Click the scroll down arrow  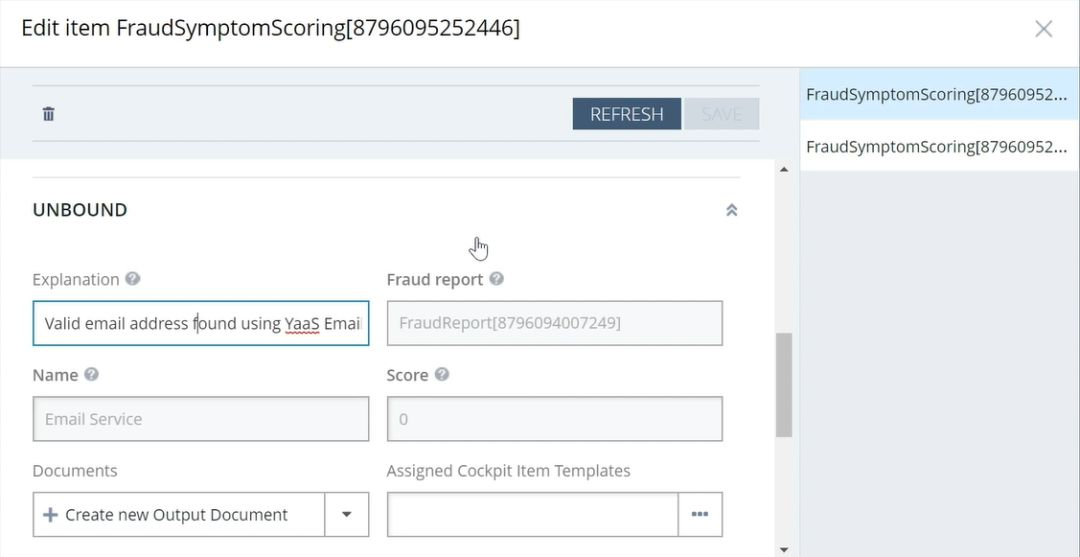(784, 549)
